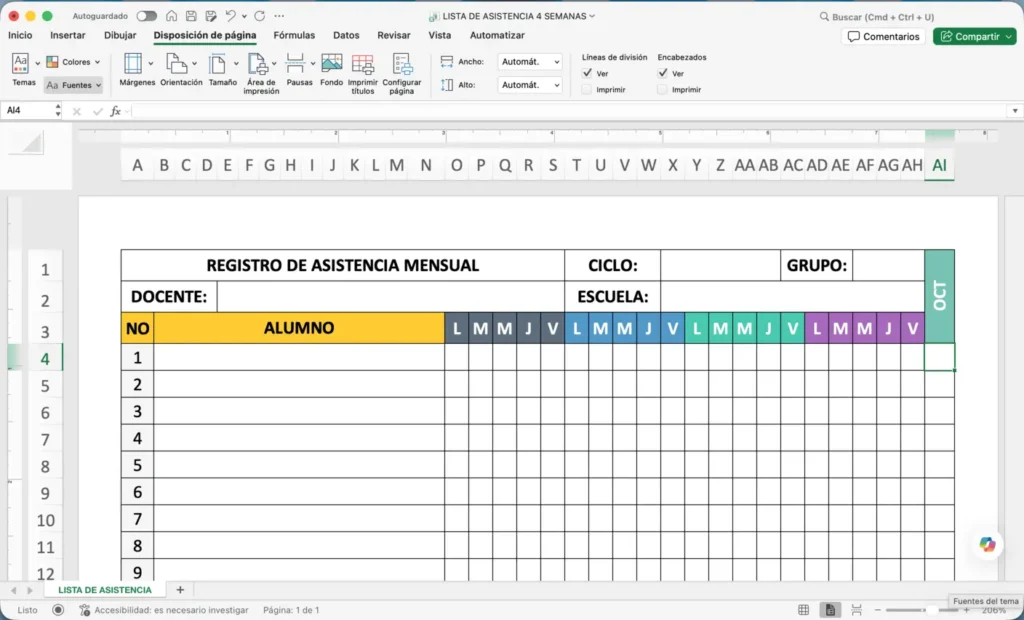Click the zoom out minus button

click(x=878, y=610)
